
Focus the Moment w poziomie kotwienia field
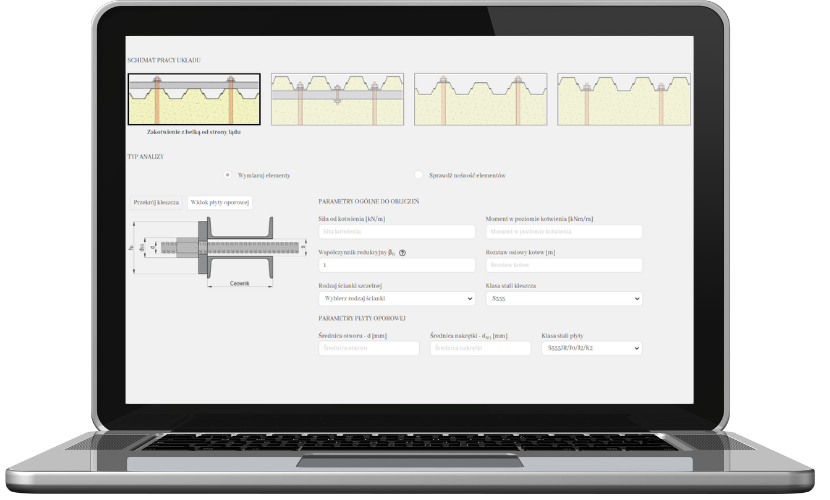563,232
